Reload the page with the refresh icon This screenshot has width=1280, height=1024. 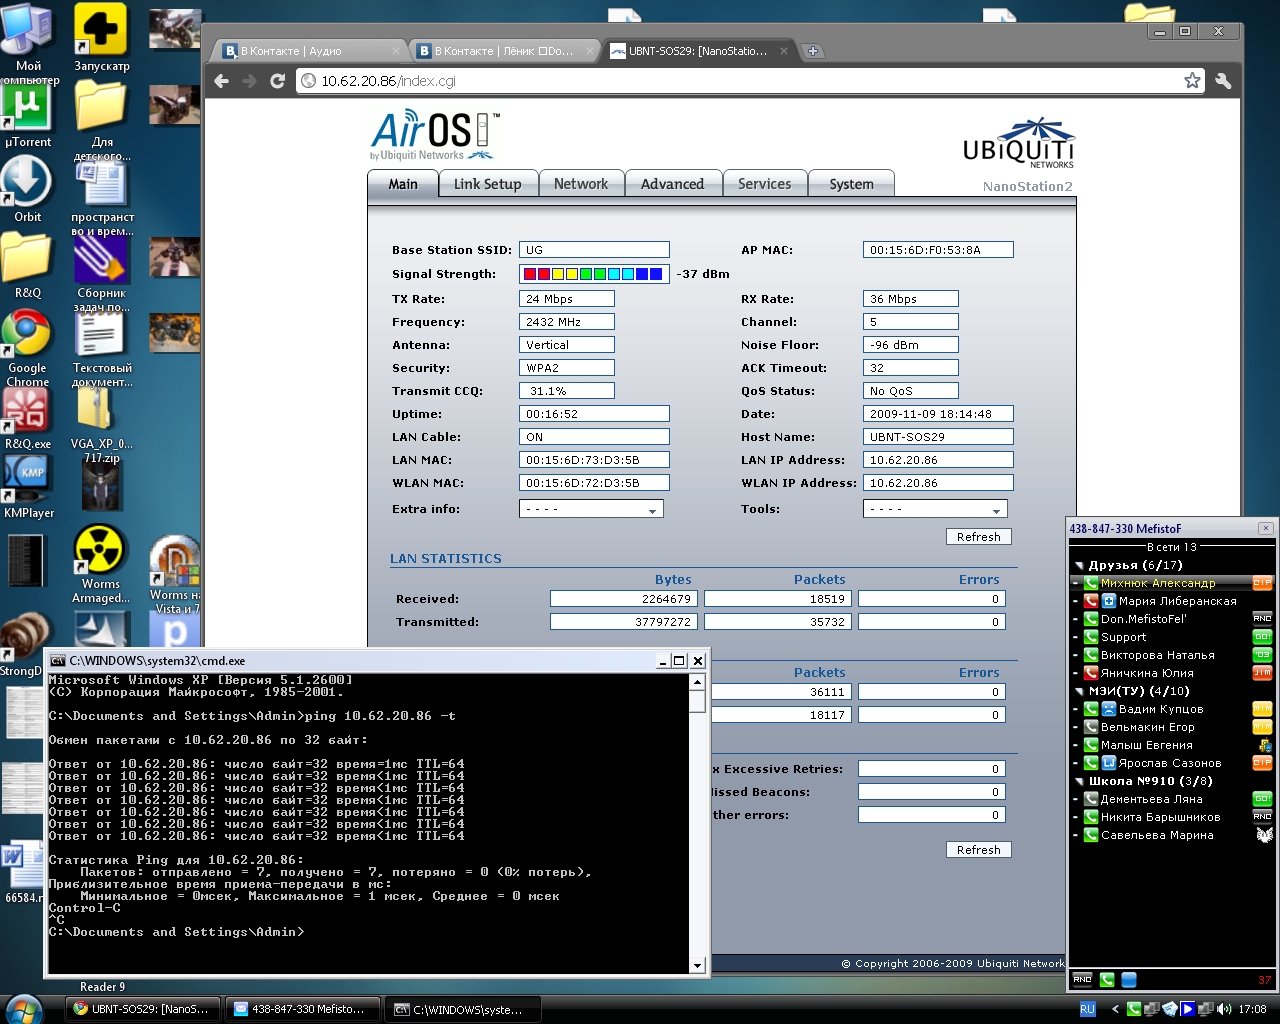277,81
